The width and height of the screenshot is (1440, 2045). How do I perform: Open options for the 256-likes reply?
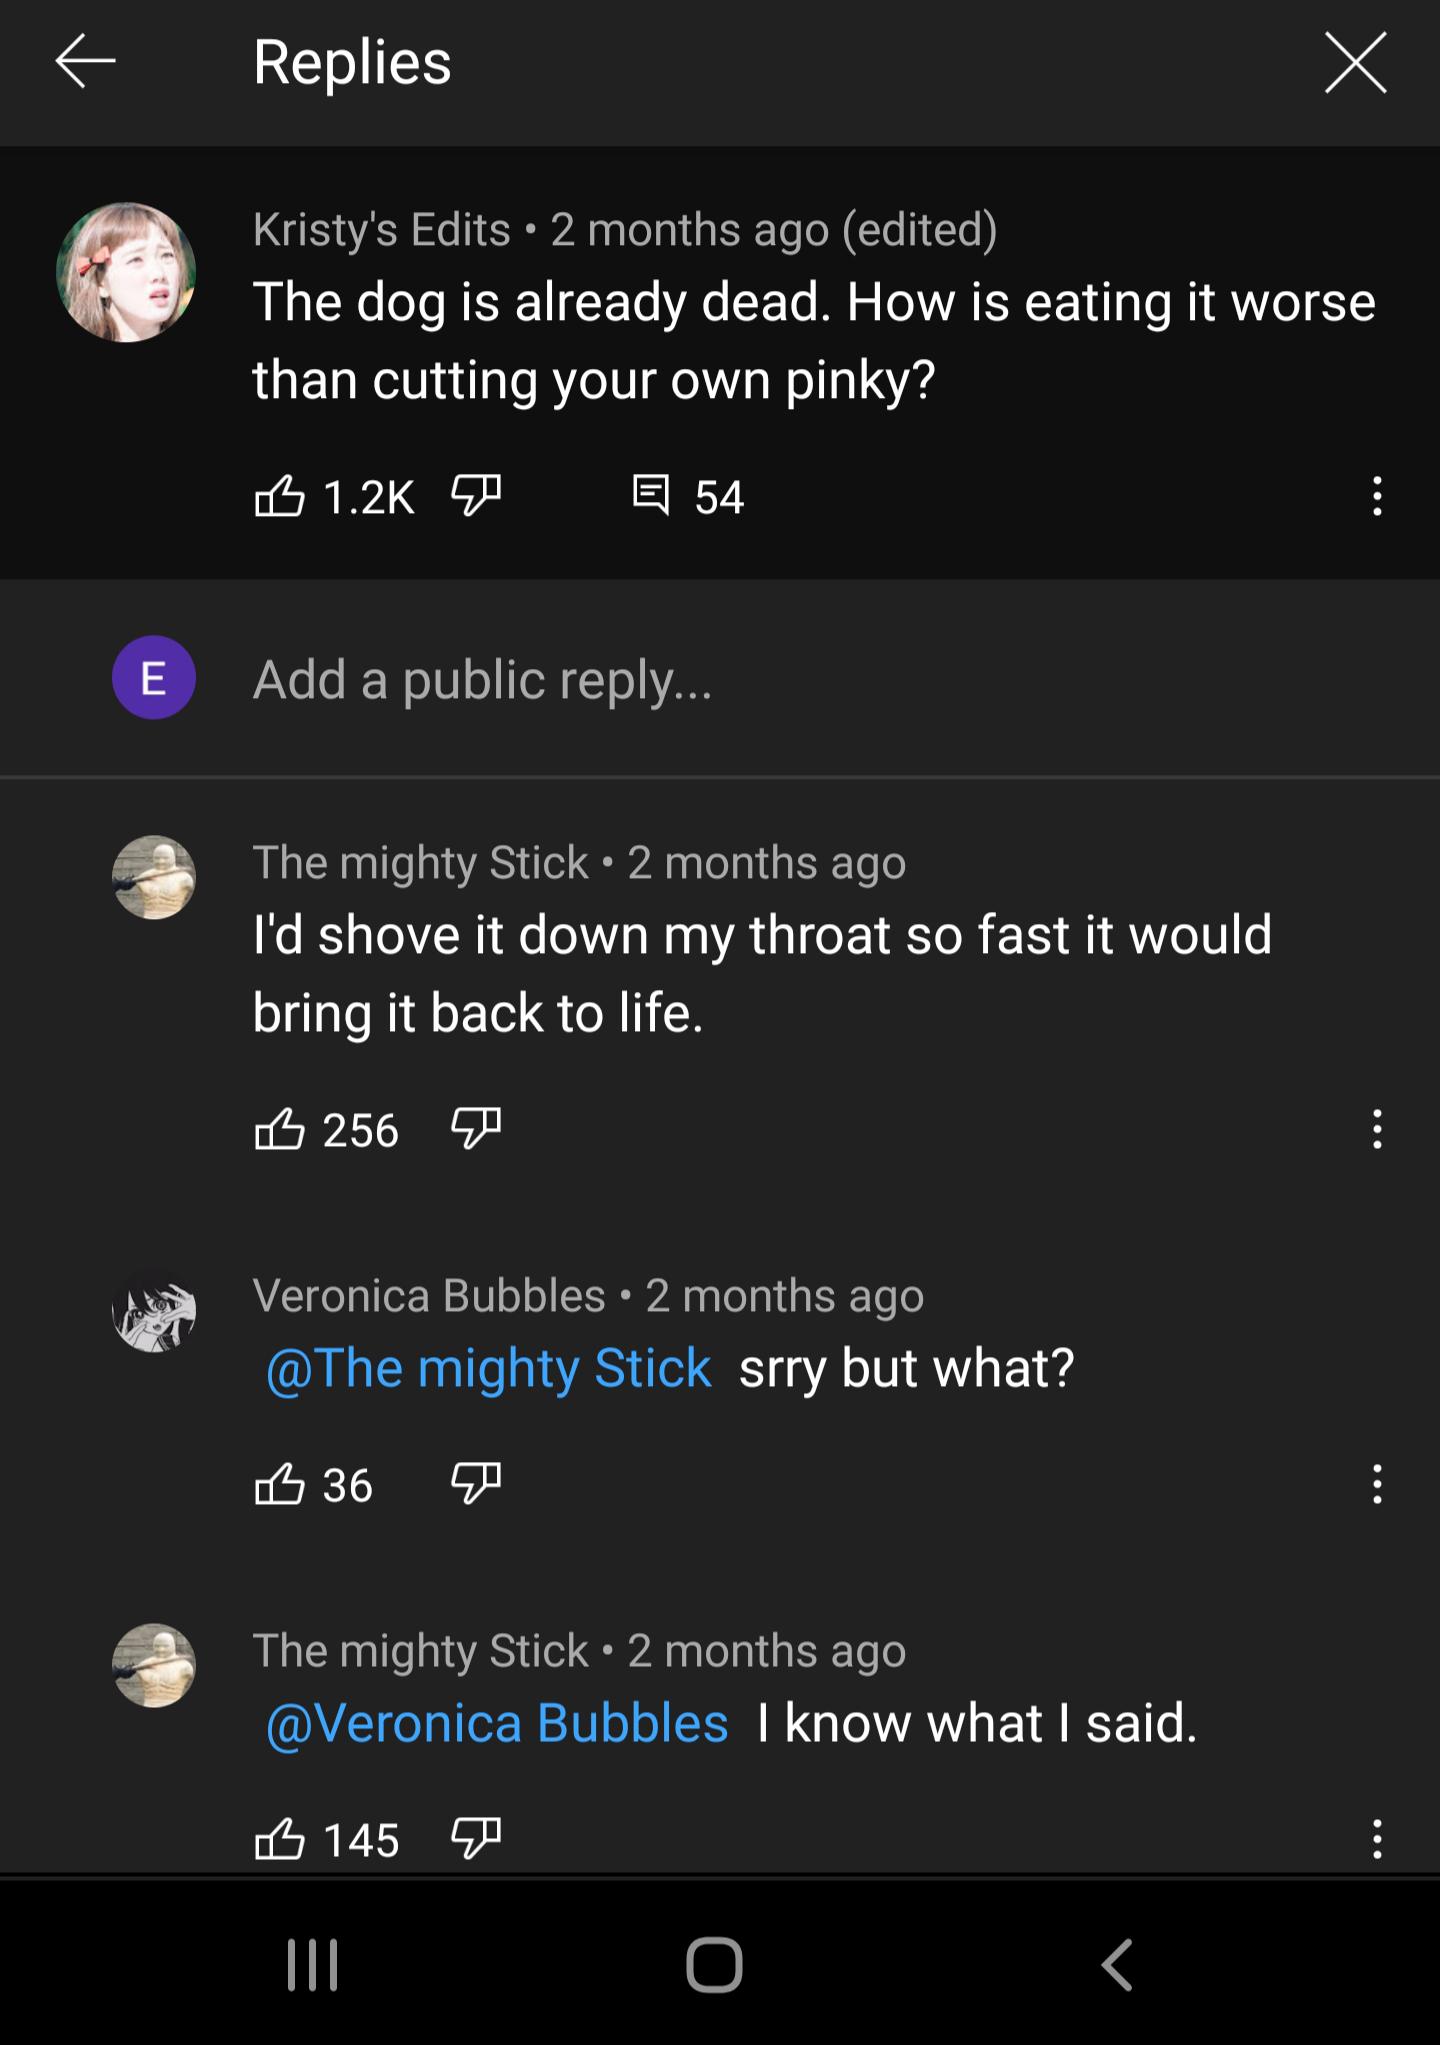1377,1130
